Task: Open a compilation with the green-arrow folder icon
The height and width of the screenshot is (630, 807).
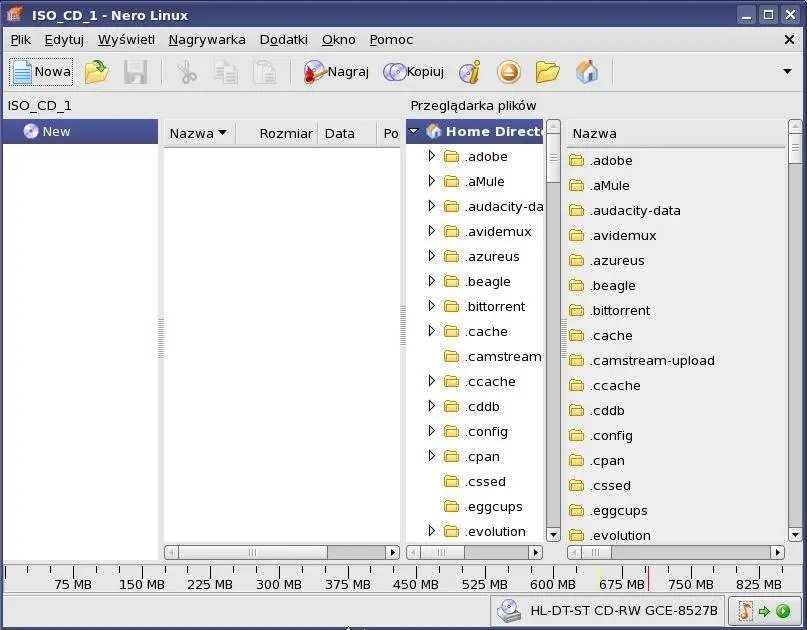Action: click(96, 72)
